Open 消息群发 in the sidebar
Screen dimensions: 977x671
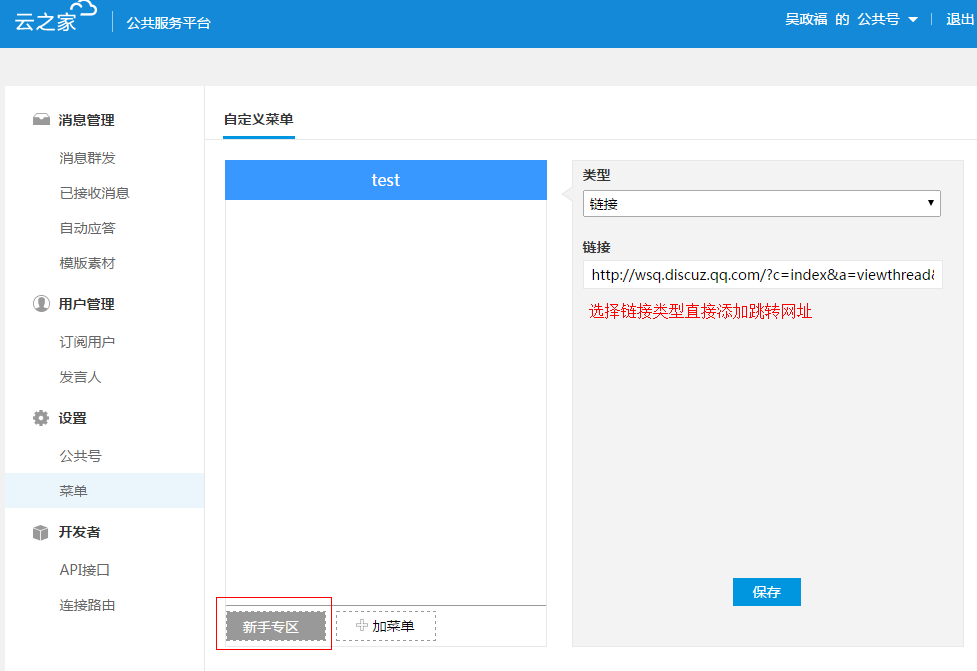coord(88,158)
